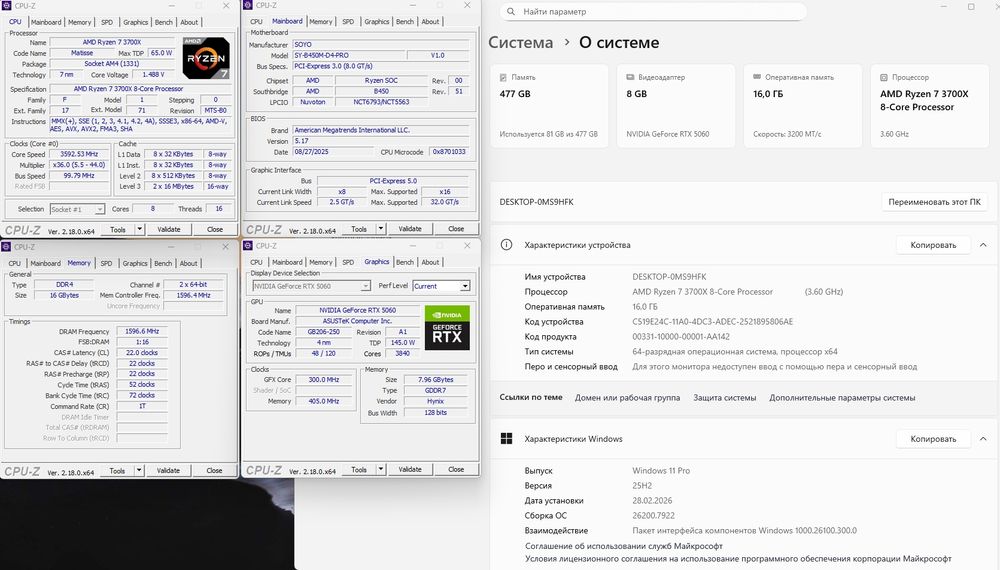Click the processor icon on Процессор card

[884, 77]
